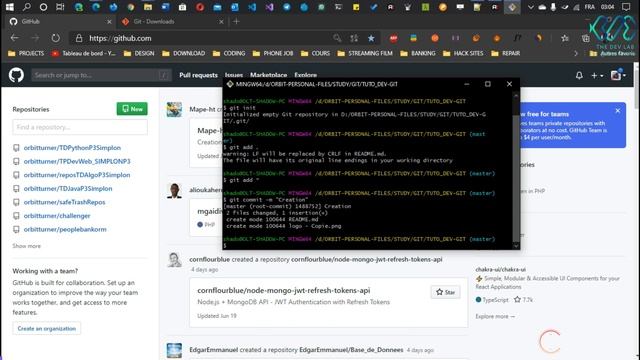The image size is (640, 360).
Task: Open the STREAMING FILM bookmark folder
Action: click(x=365, y=53)
